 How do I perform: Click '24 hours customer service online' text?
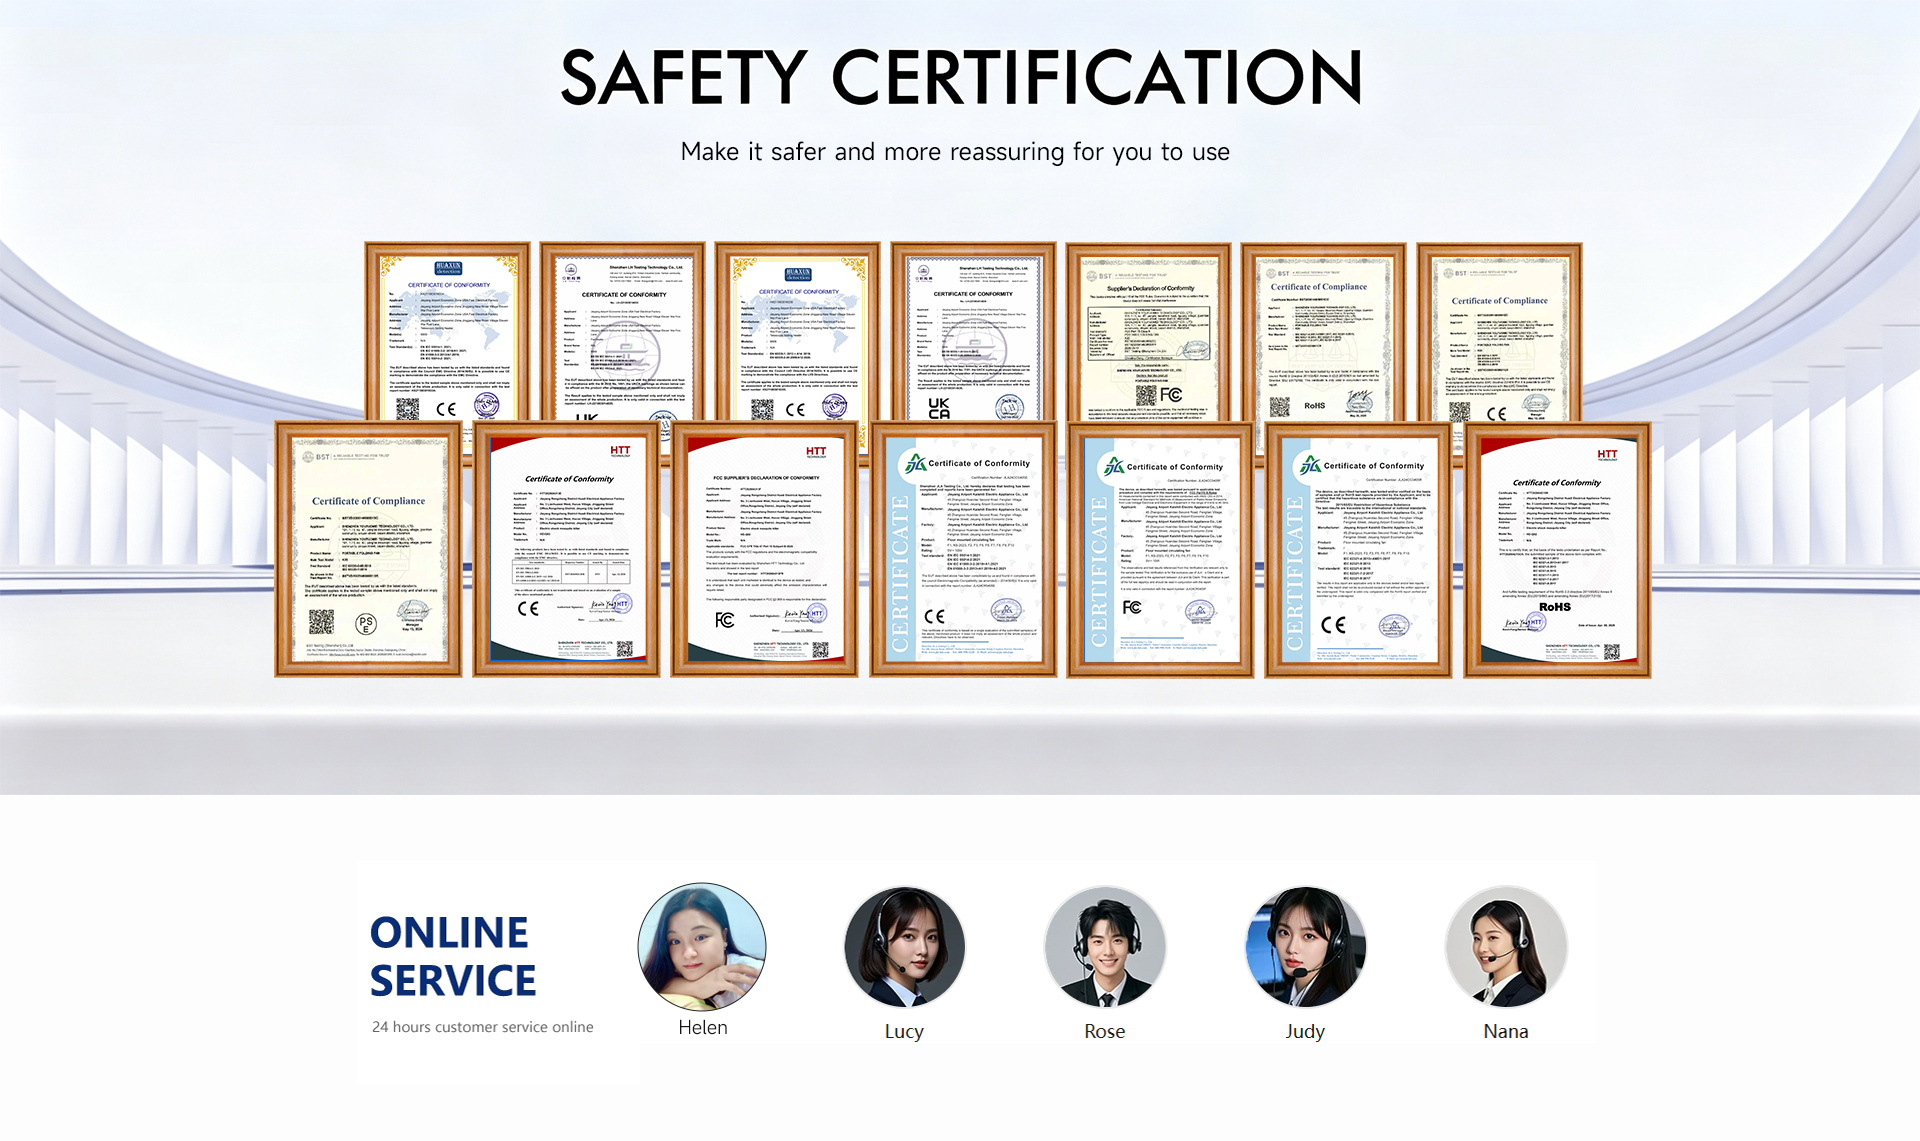point(483,1027)
